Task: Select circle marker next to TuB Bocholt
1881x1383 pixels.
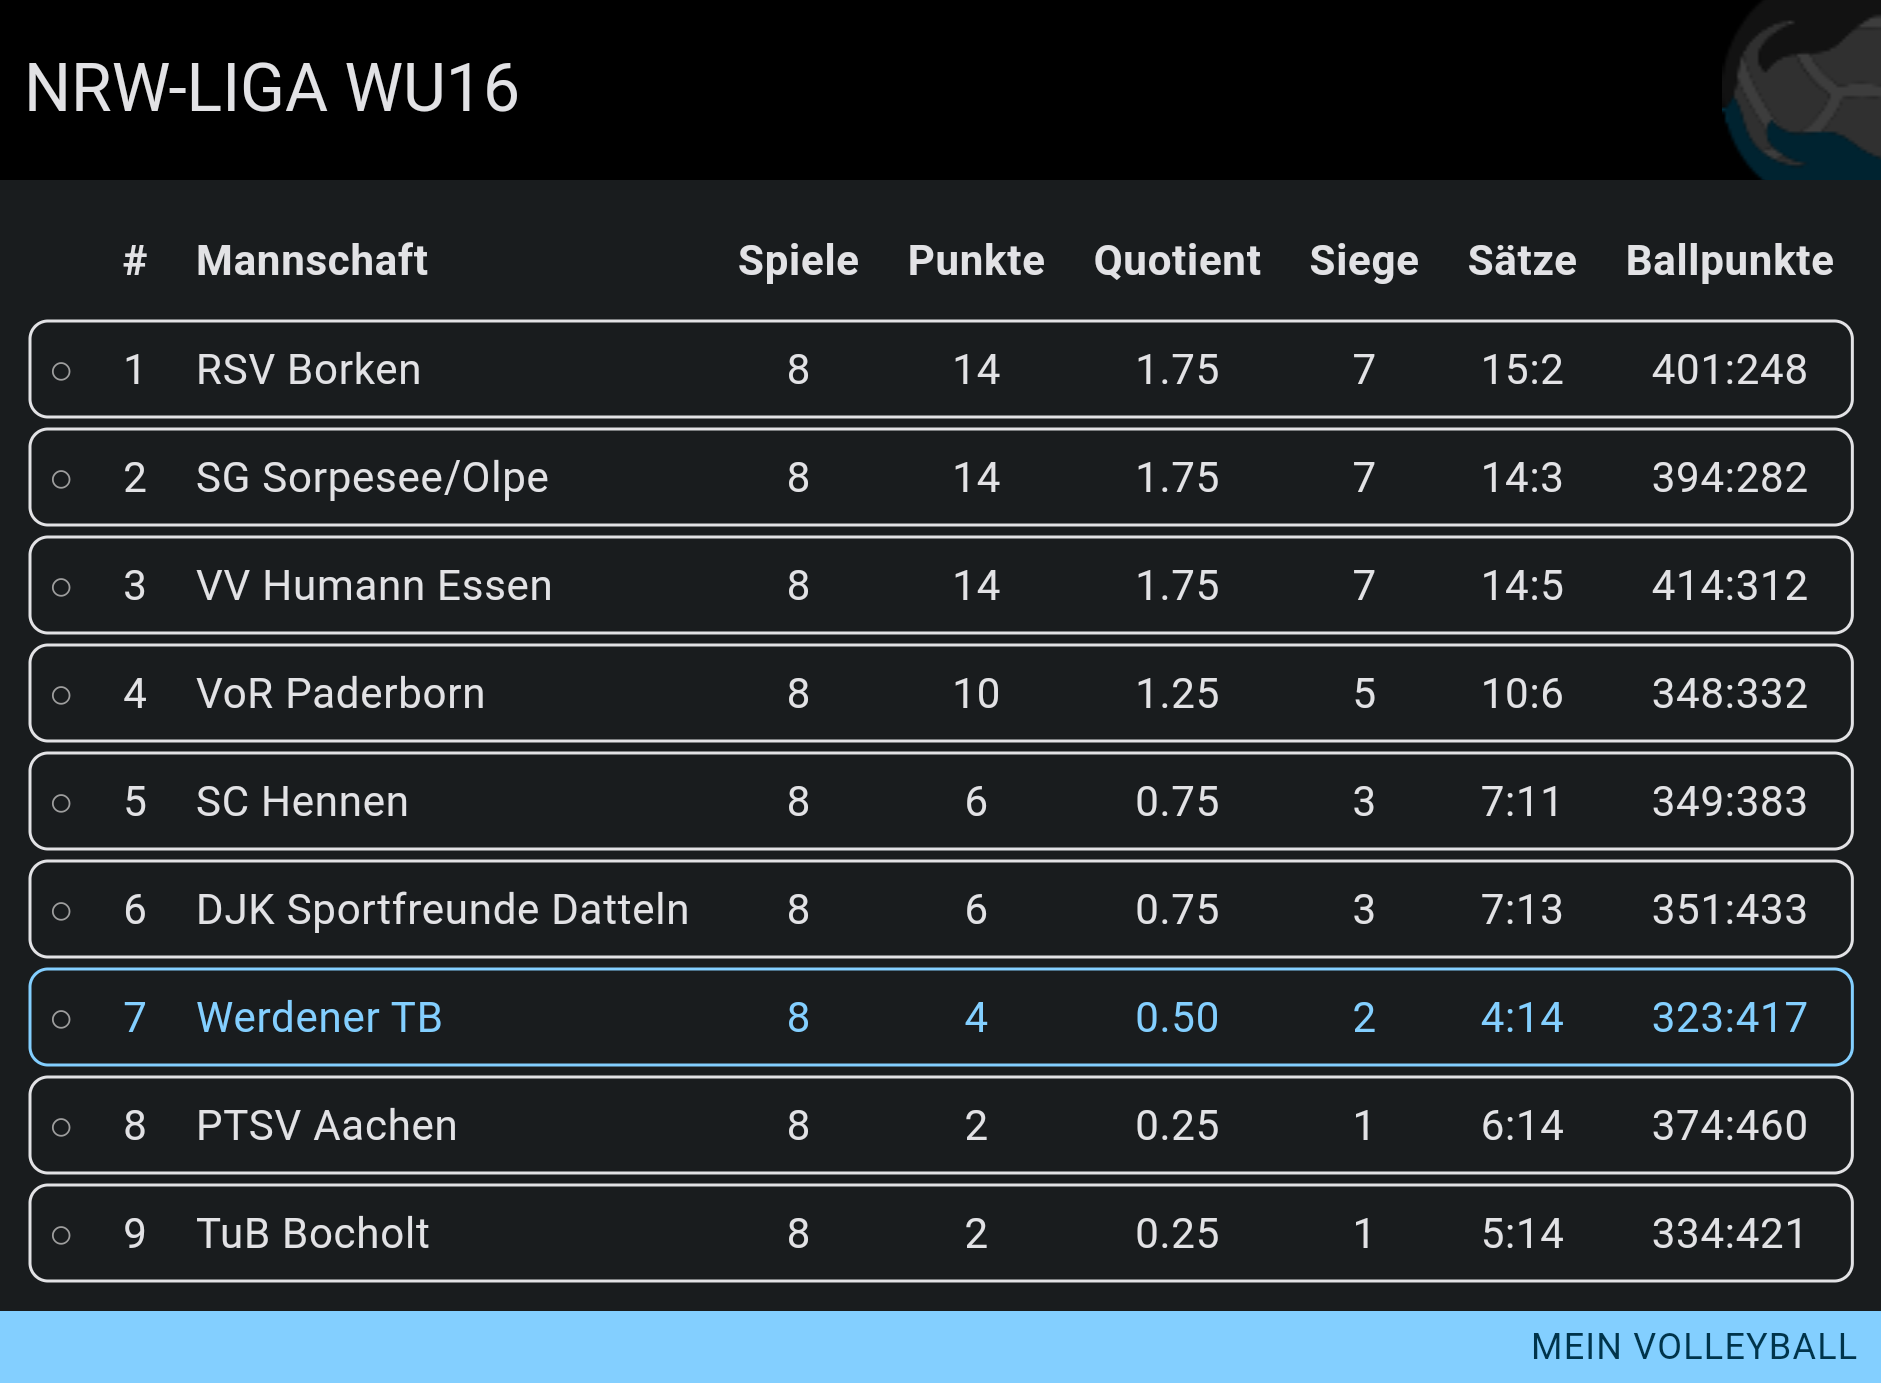Action: (61, 1235)
